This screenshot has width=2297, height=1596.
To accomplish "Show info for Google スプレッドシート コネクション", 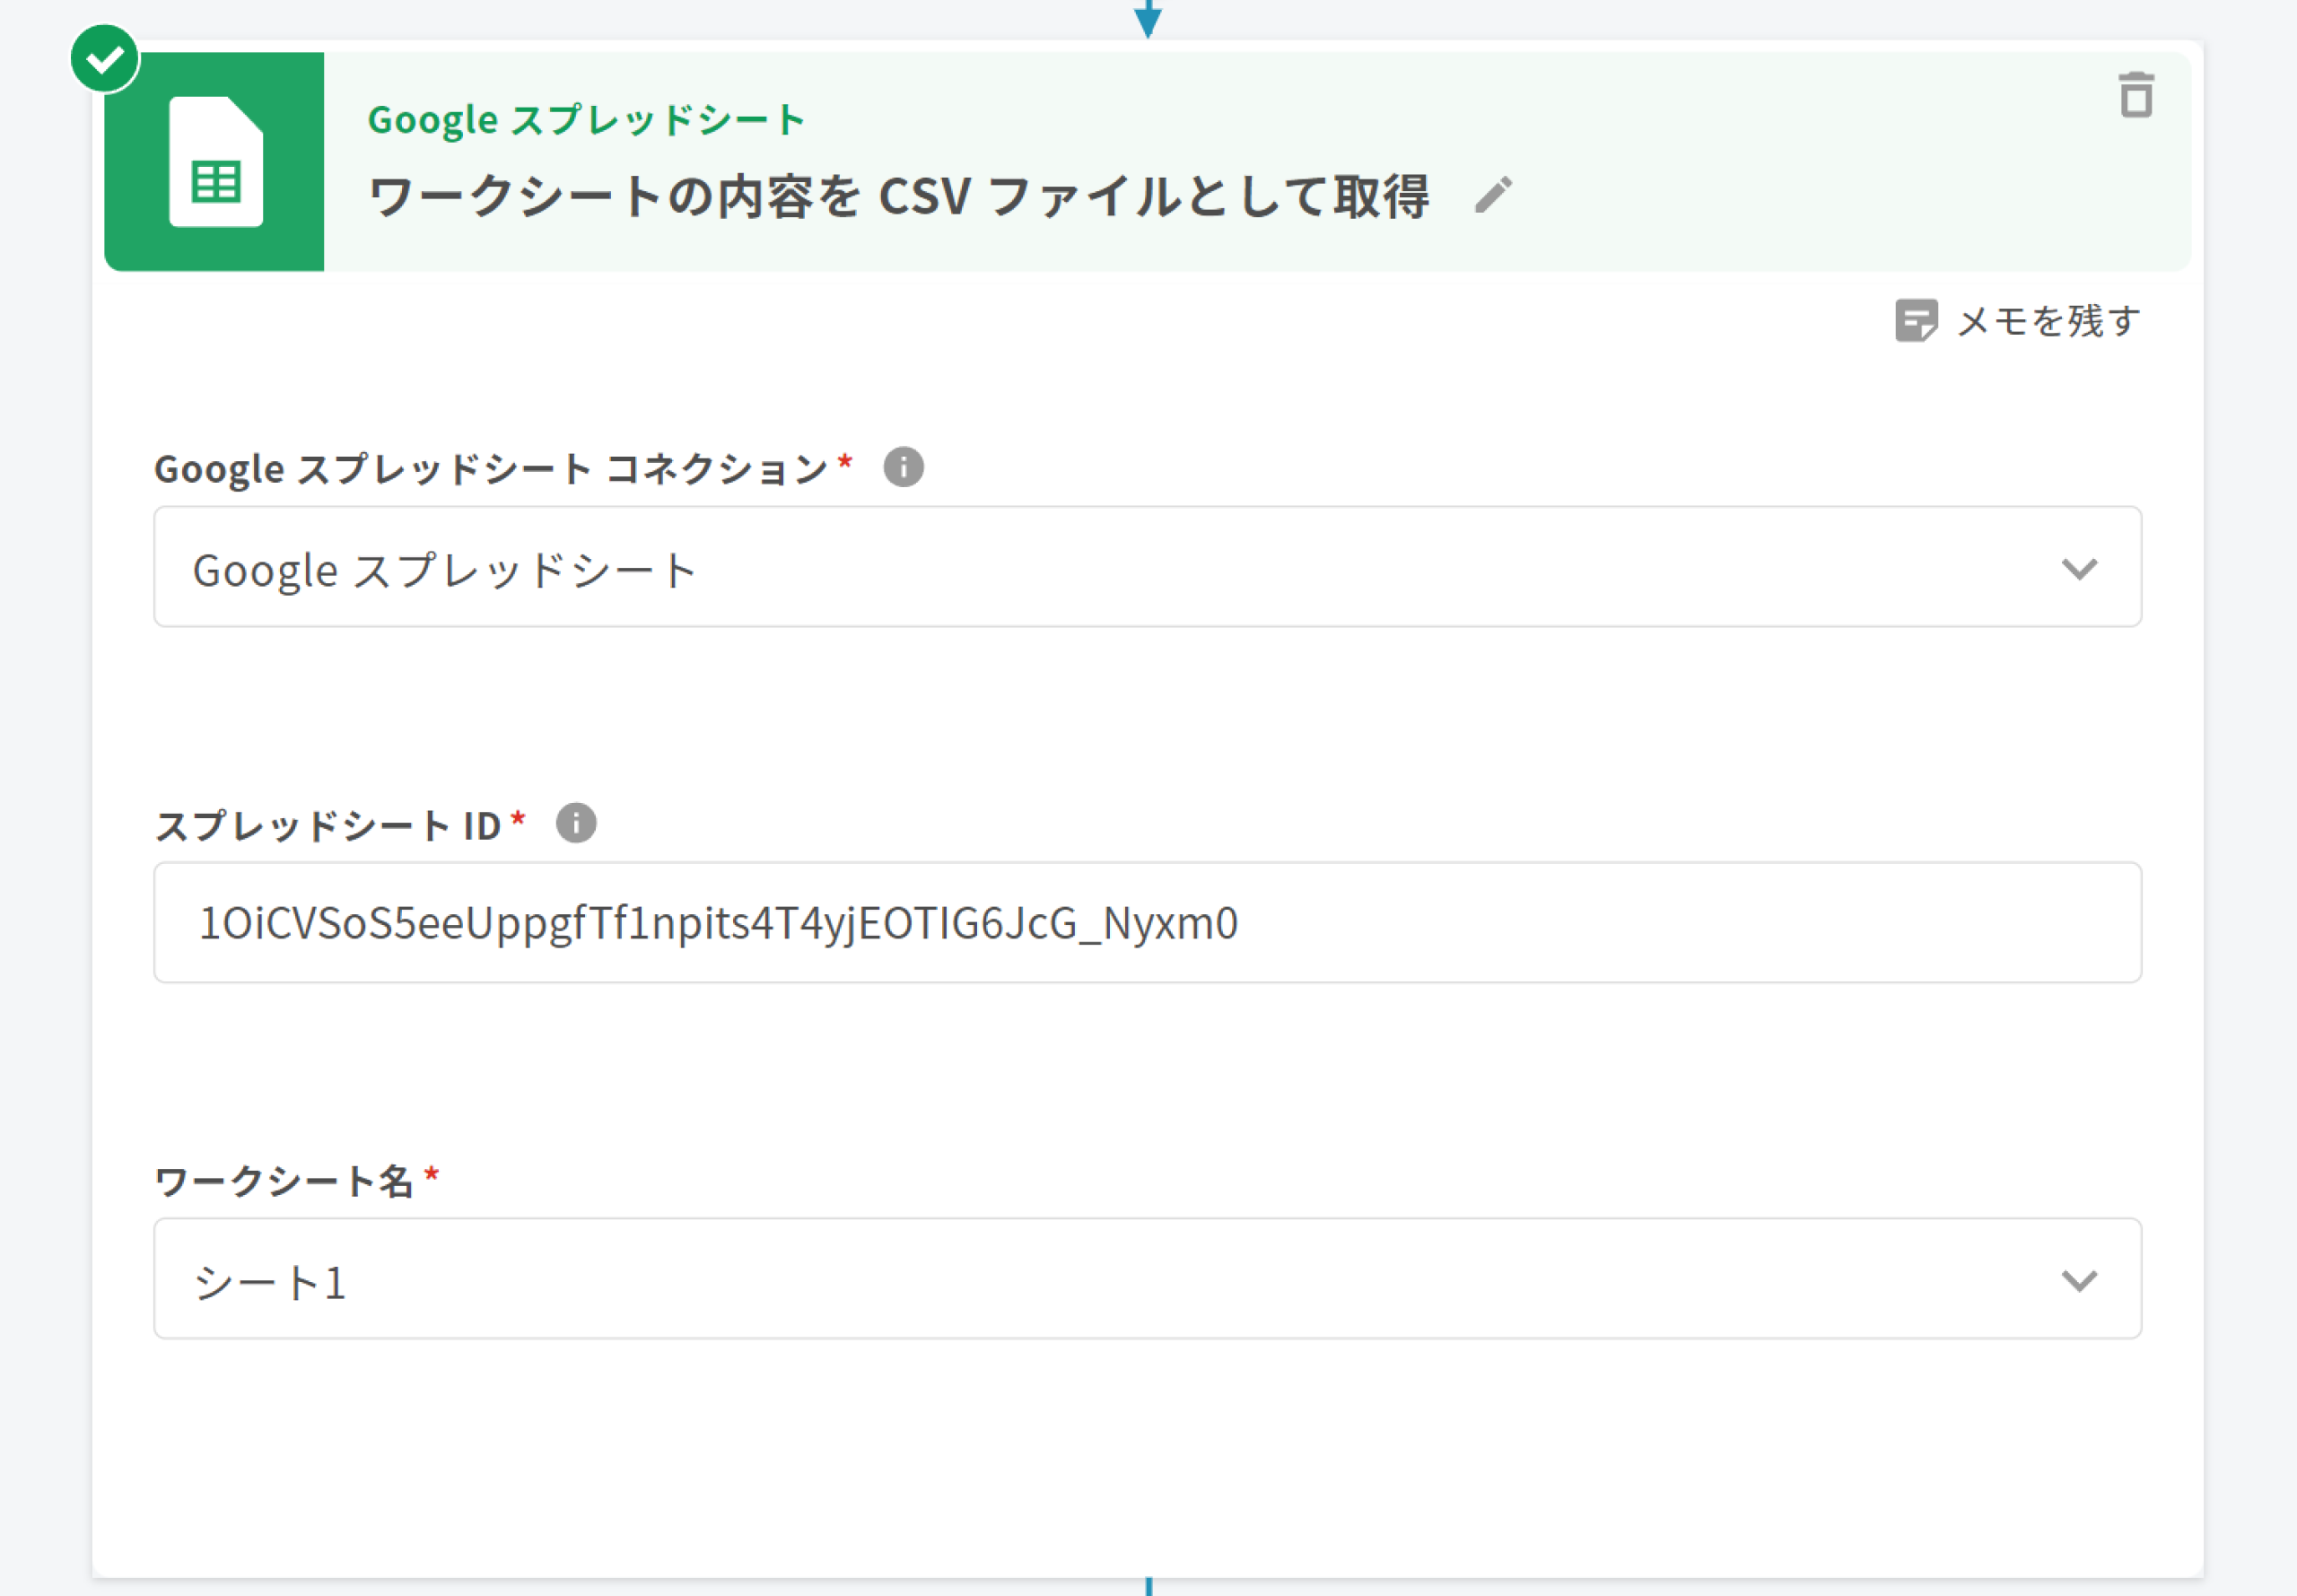I will point(902,467).
